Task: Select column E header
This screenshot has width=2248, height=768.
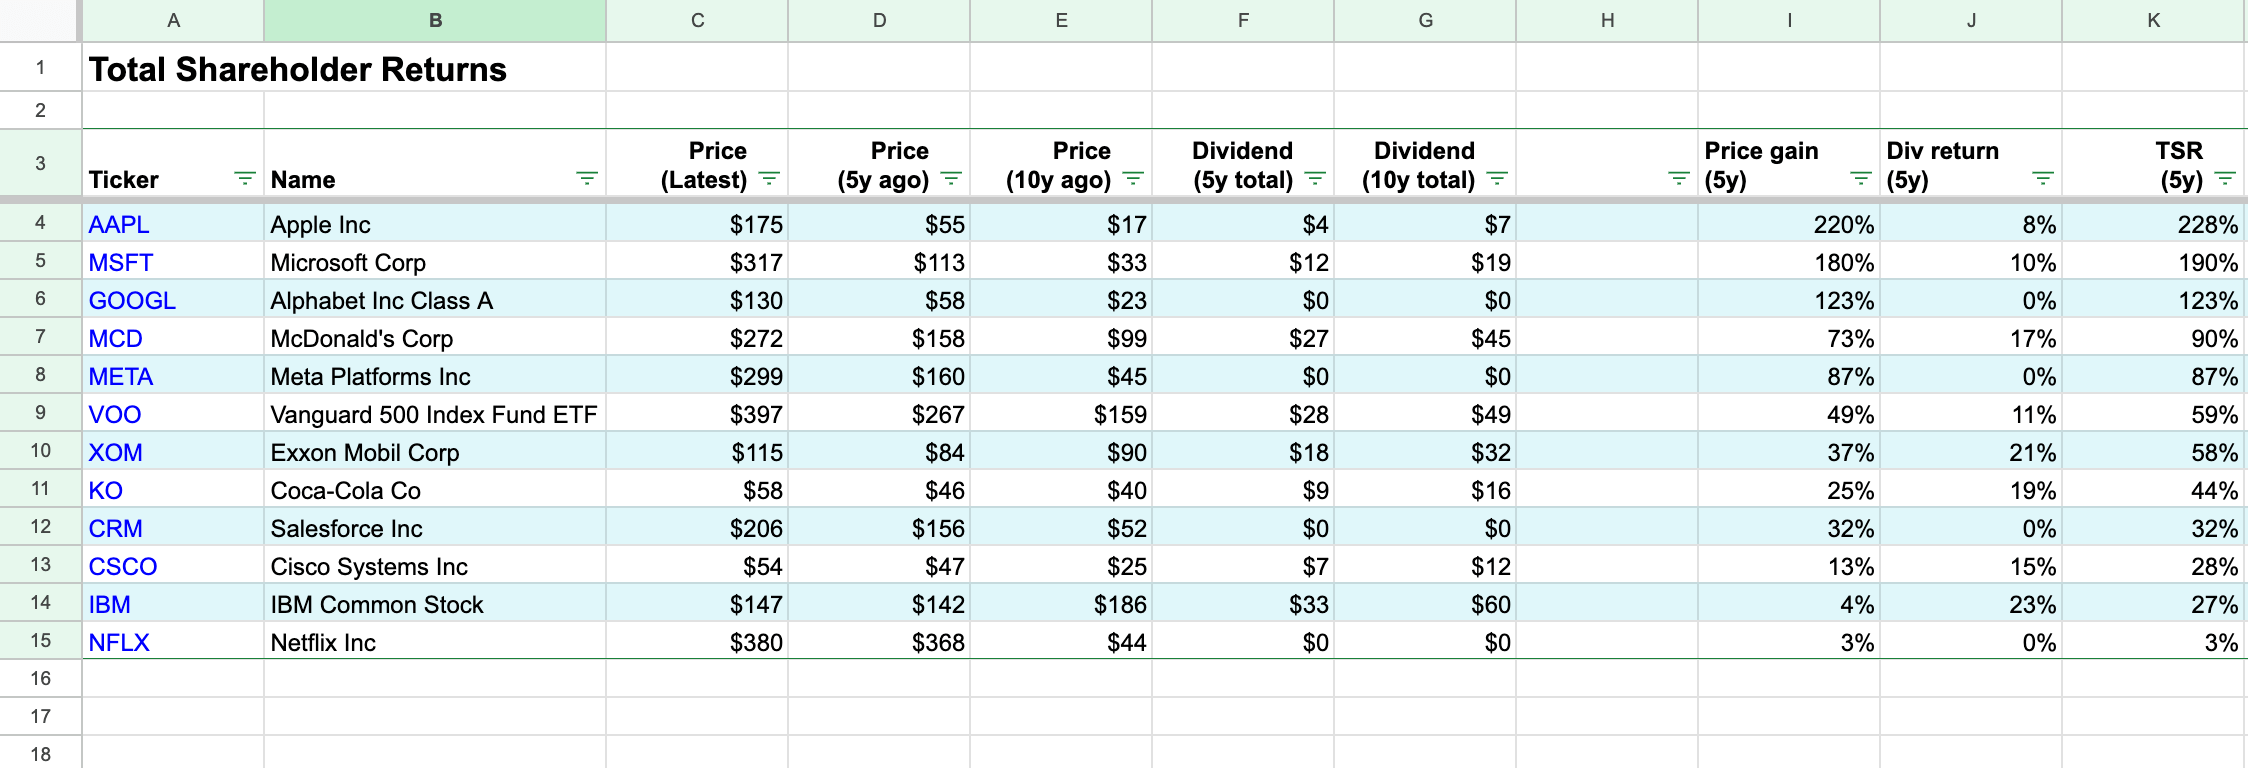Action: (1061, 20)
